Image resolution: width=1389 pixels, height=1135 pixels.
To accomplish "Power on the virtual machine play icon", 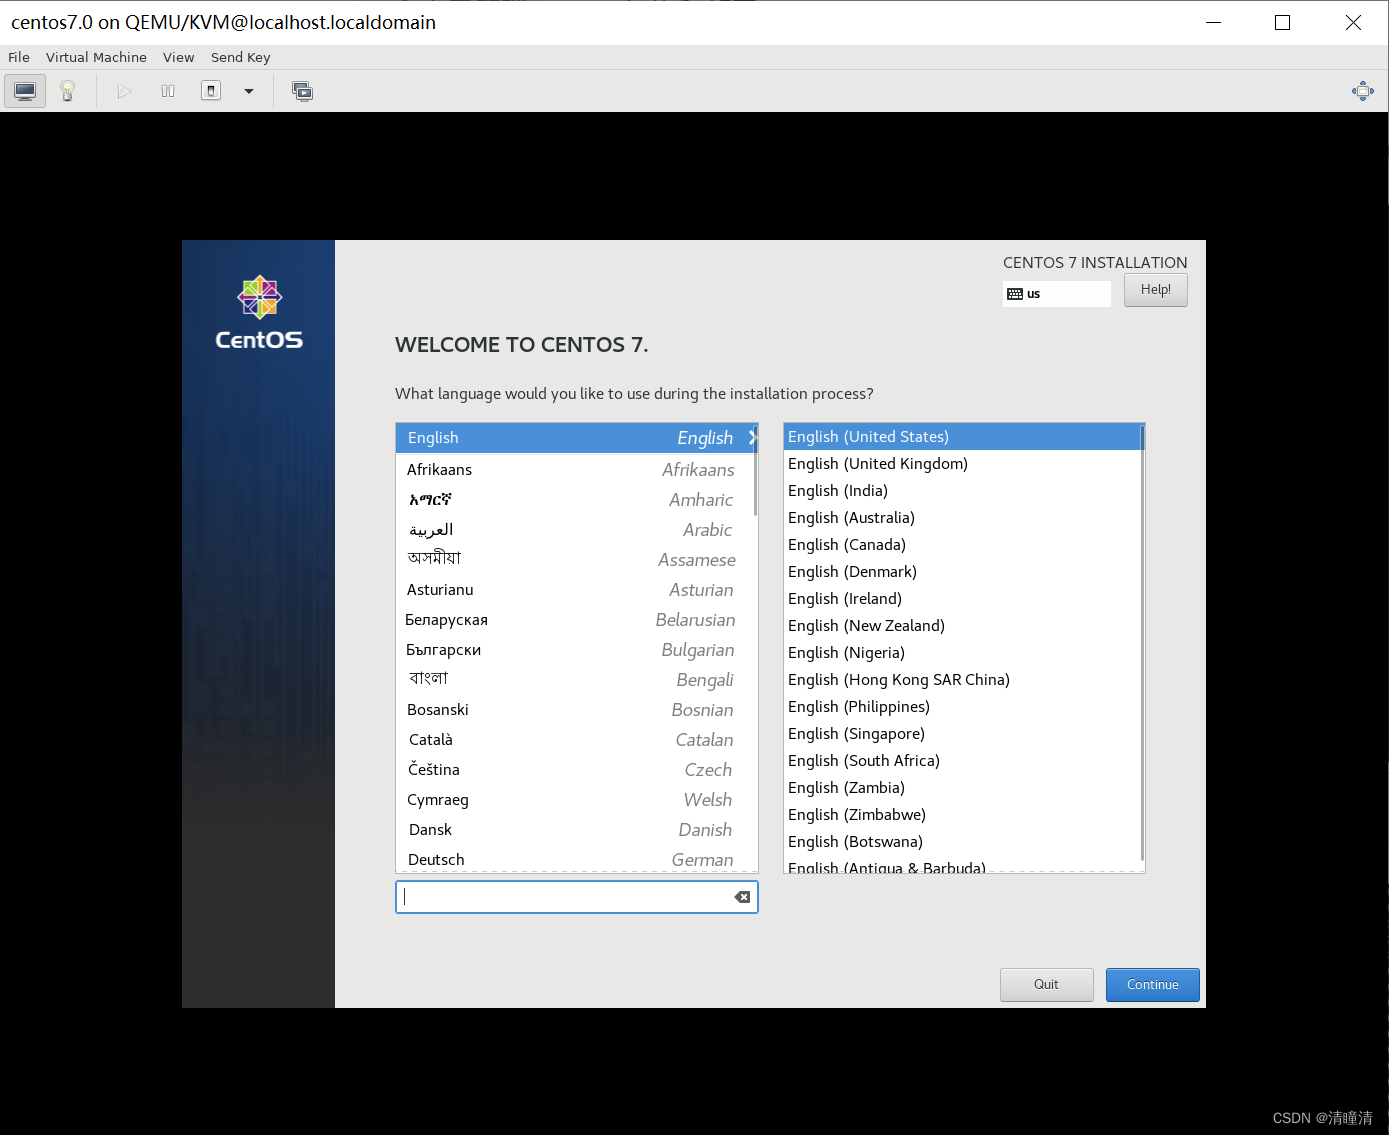I will [124, 91].
